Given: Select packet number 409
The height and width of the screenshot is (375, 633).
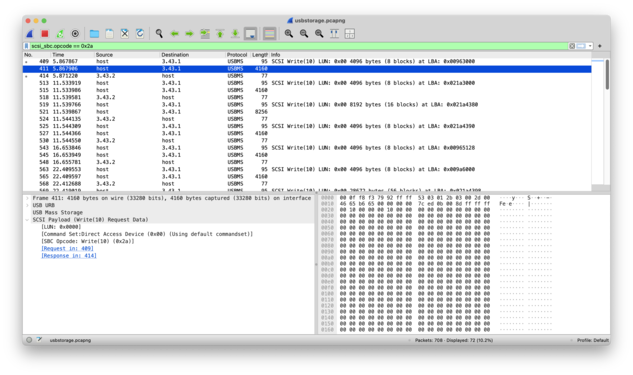Looking at the screenshot, I should pos(307,62).
